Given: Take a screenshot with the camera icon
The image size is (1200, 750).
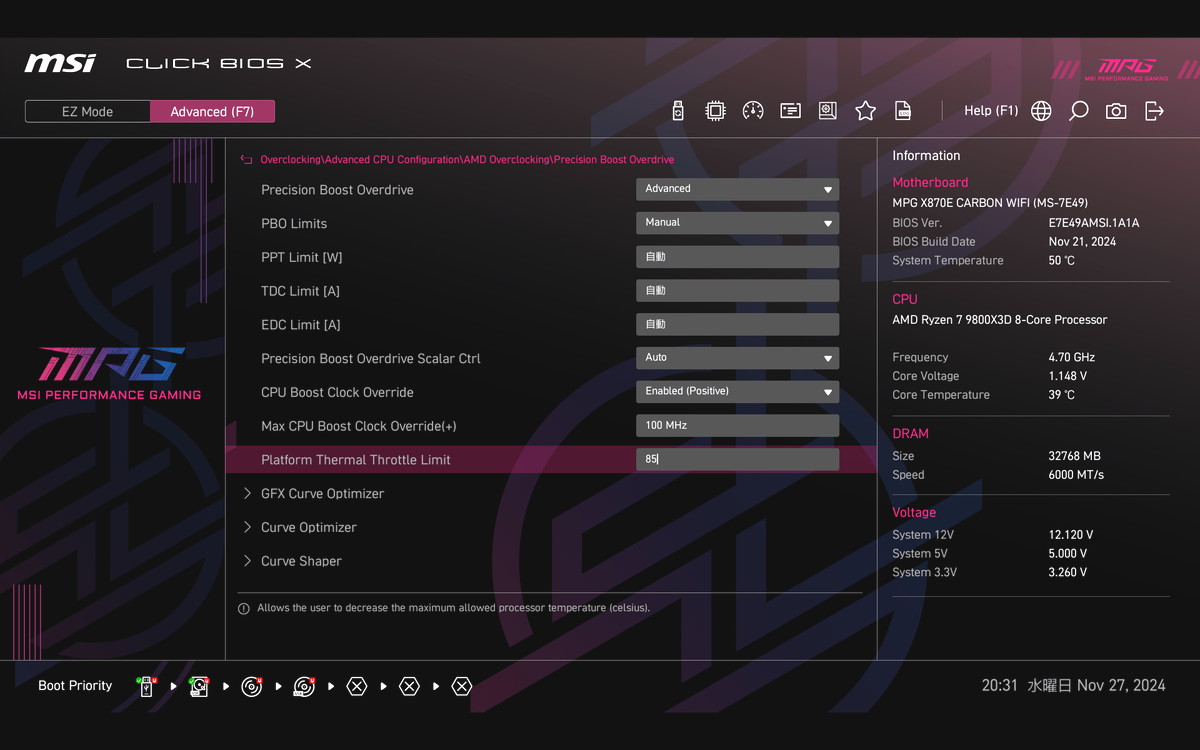Looking at the screenshot, I should pos(1116,111).
